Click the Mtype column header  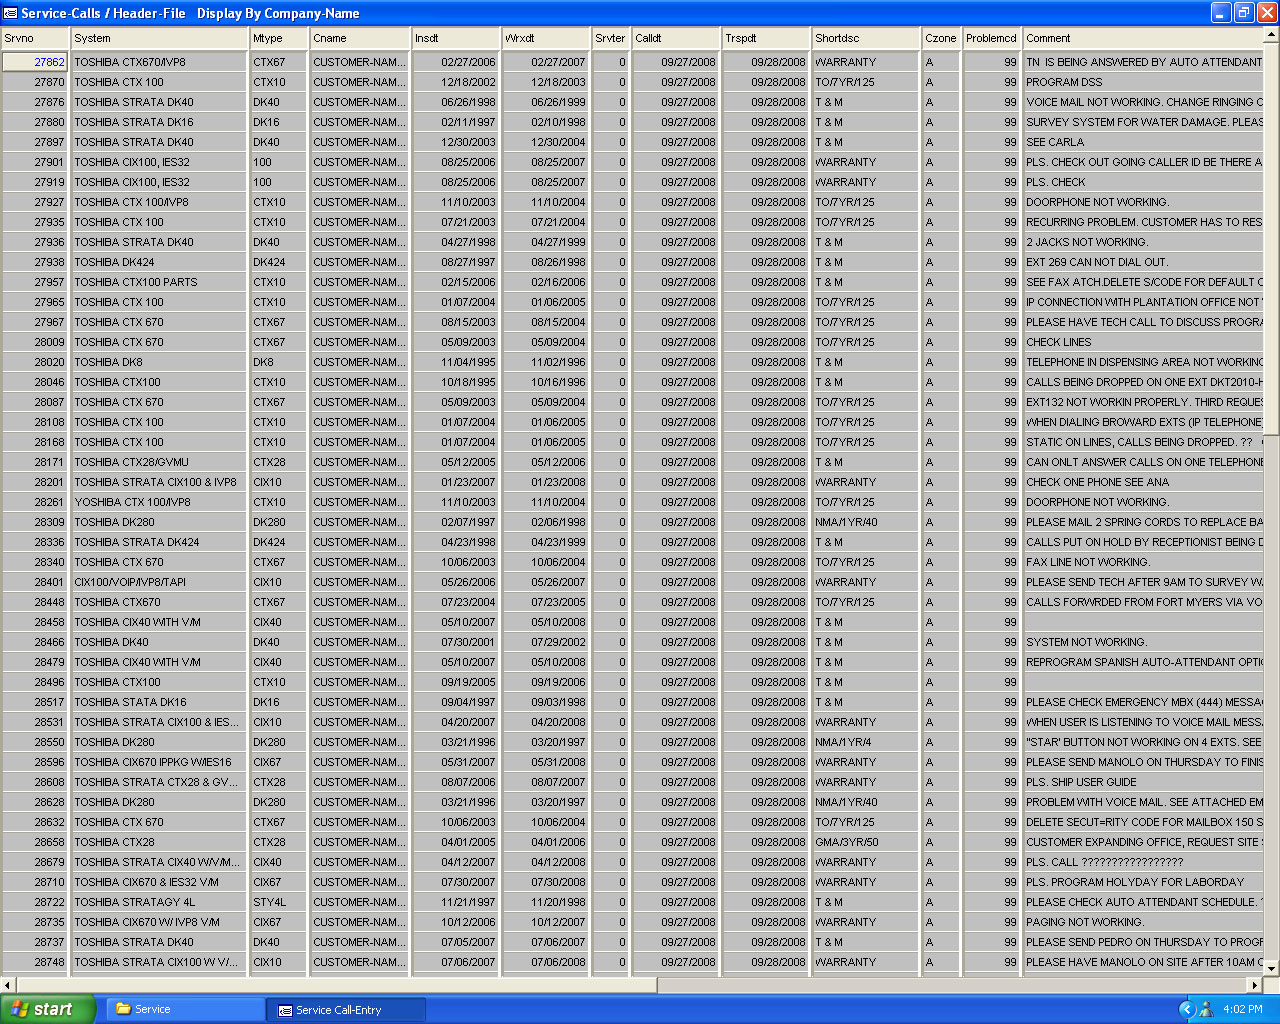280,38
